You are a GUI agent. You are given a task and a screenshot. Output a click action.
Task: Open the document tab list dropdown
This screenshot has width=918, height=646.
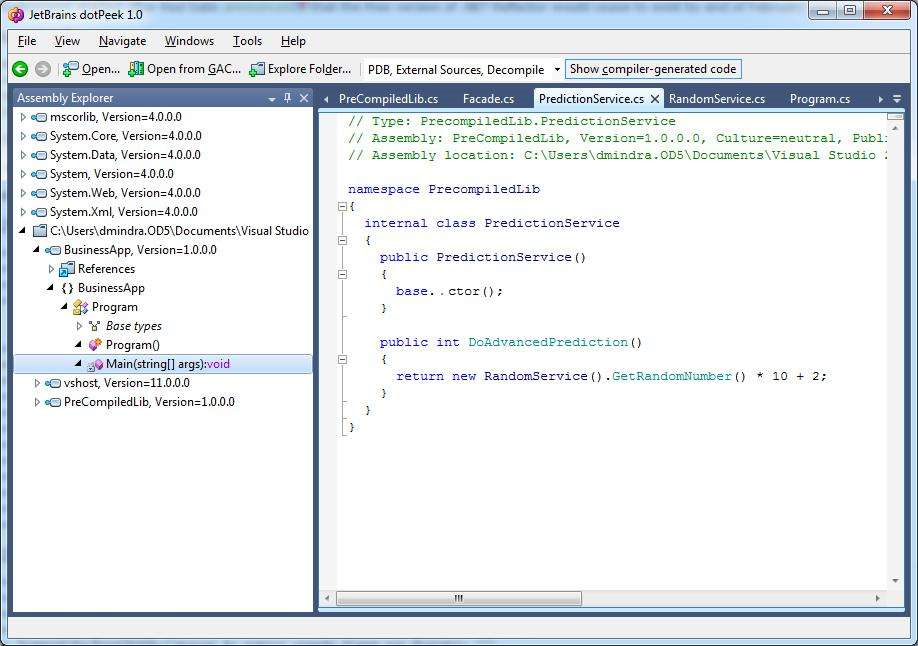(897, 99)
